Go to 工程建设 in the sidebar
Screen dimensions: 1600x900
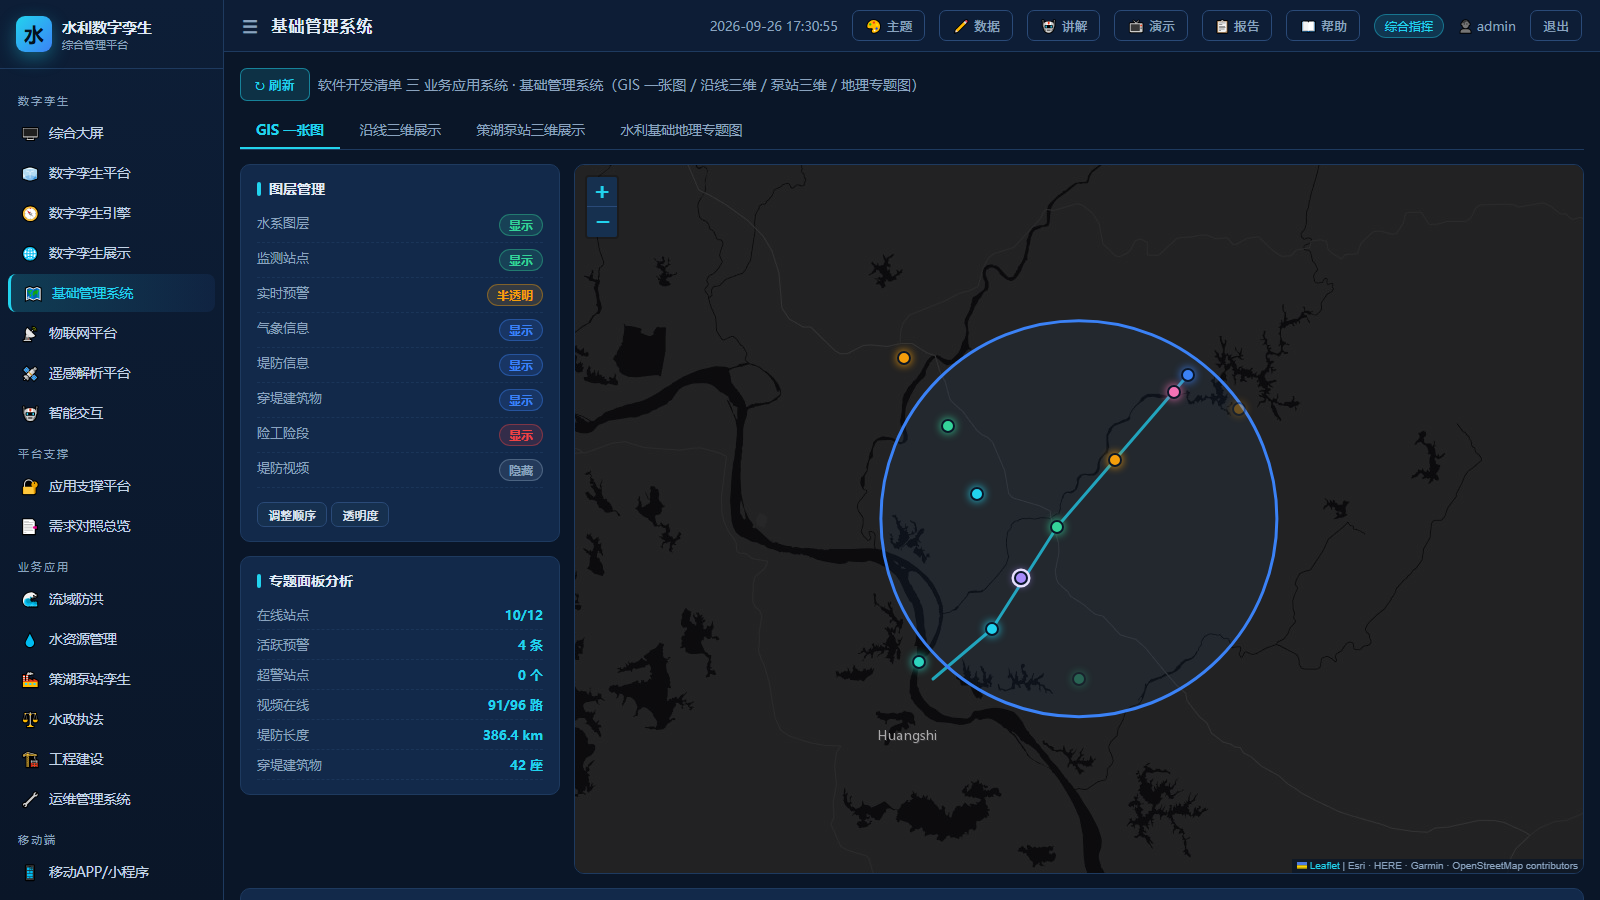[111, 759]
